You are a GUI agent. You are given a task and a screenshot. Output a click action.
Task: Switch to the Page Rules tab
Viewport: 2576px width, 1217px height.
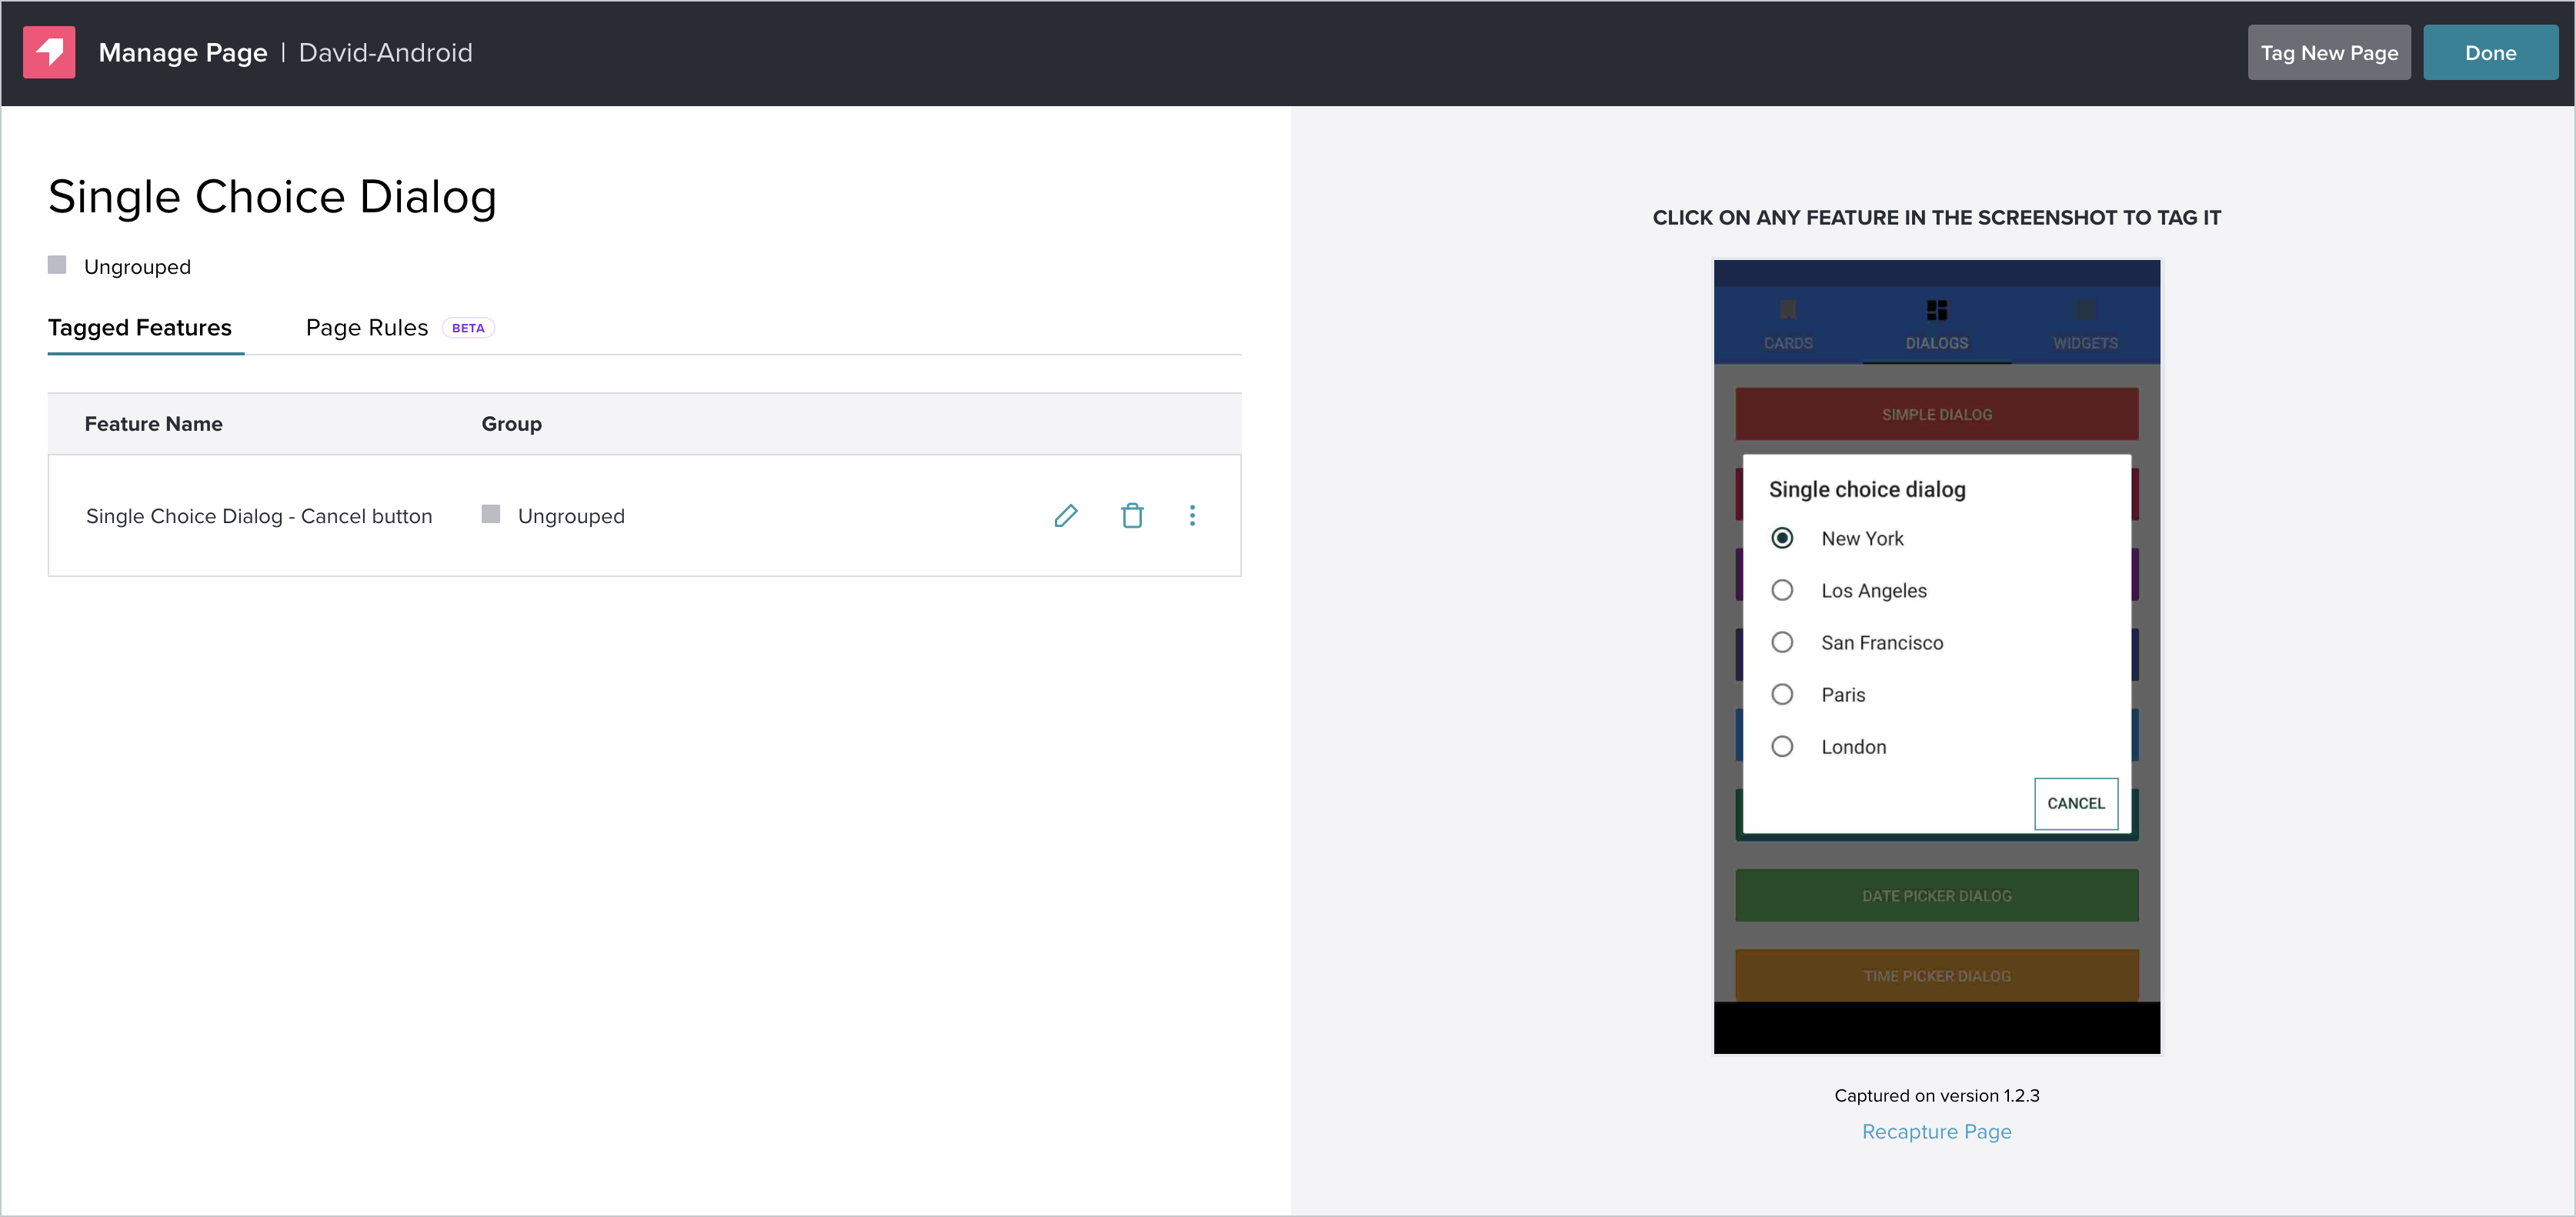pos(367,328)
